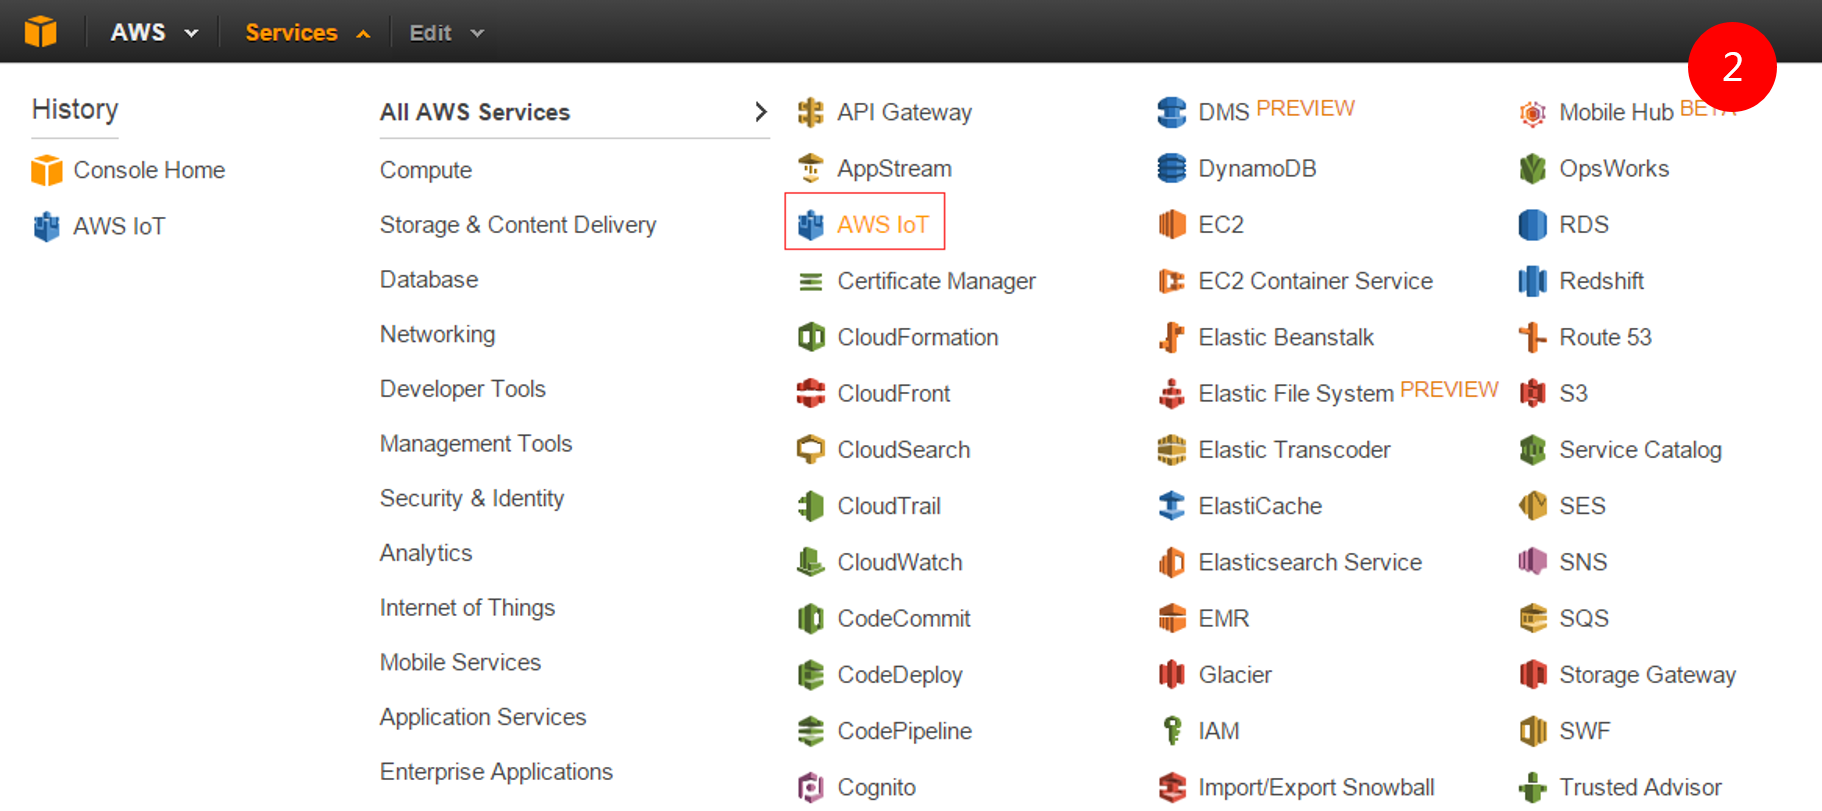Click the Certificate Manager icon
This screenshot has height=811, width=1822.
811,282
